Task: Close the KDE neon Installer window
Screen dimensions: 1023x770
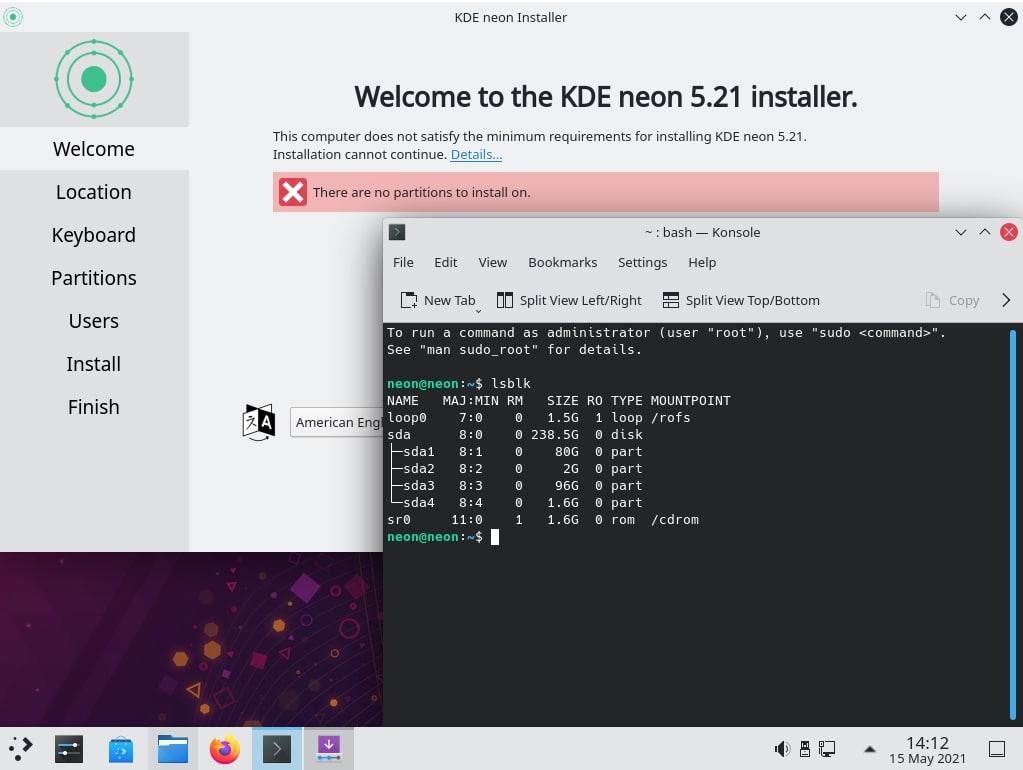Action: (x=1009, y=17)
